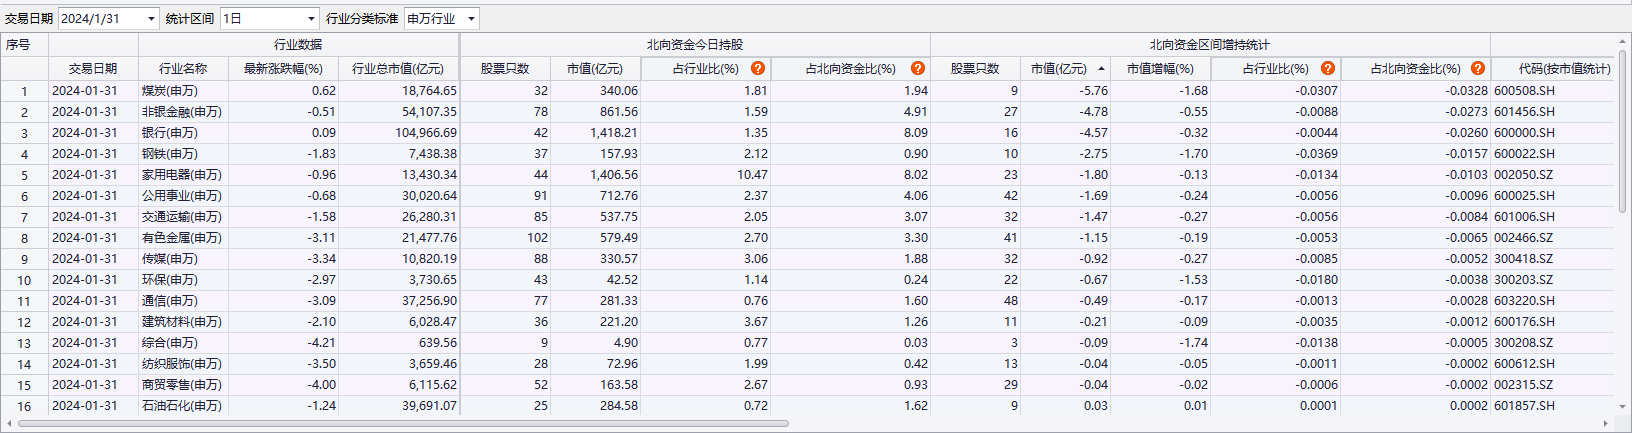Expand the 统计区间 dropdown showing 1日
The width and height of the screenshot is (1632, 433).
tap(311, 19)
